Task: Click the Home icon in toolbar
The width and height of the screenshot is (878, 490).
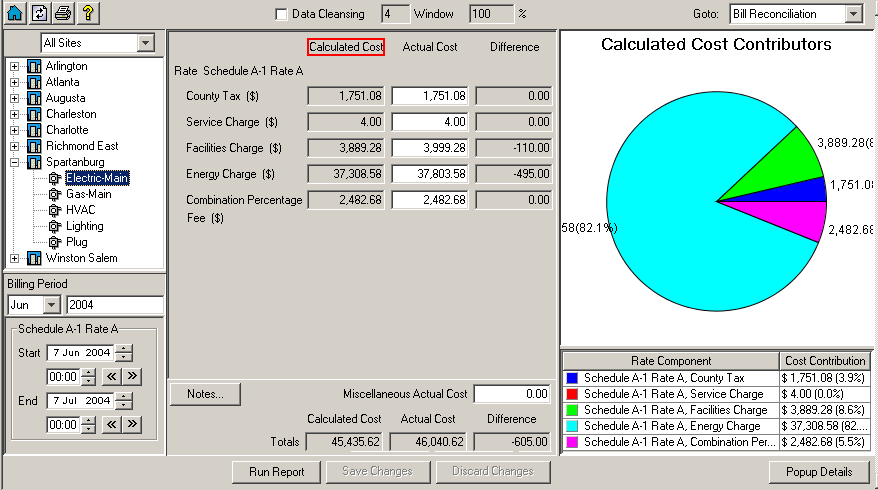Action: [x=15, y=14]
